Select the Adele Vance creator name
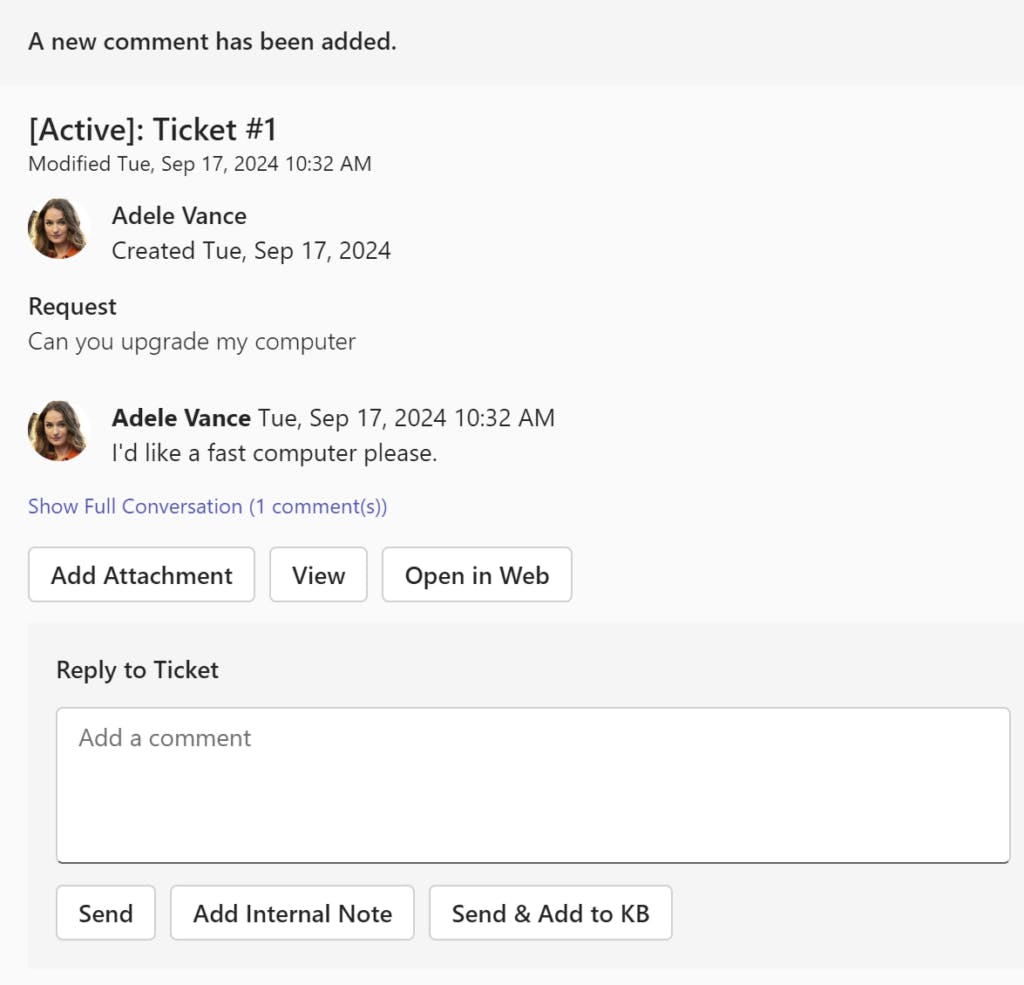This screenshot has height=985, width=1024. [179, 215]
